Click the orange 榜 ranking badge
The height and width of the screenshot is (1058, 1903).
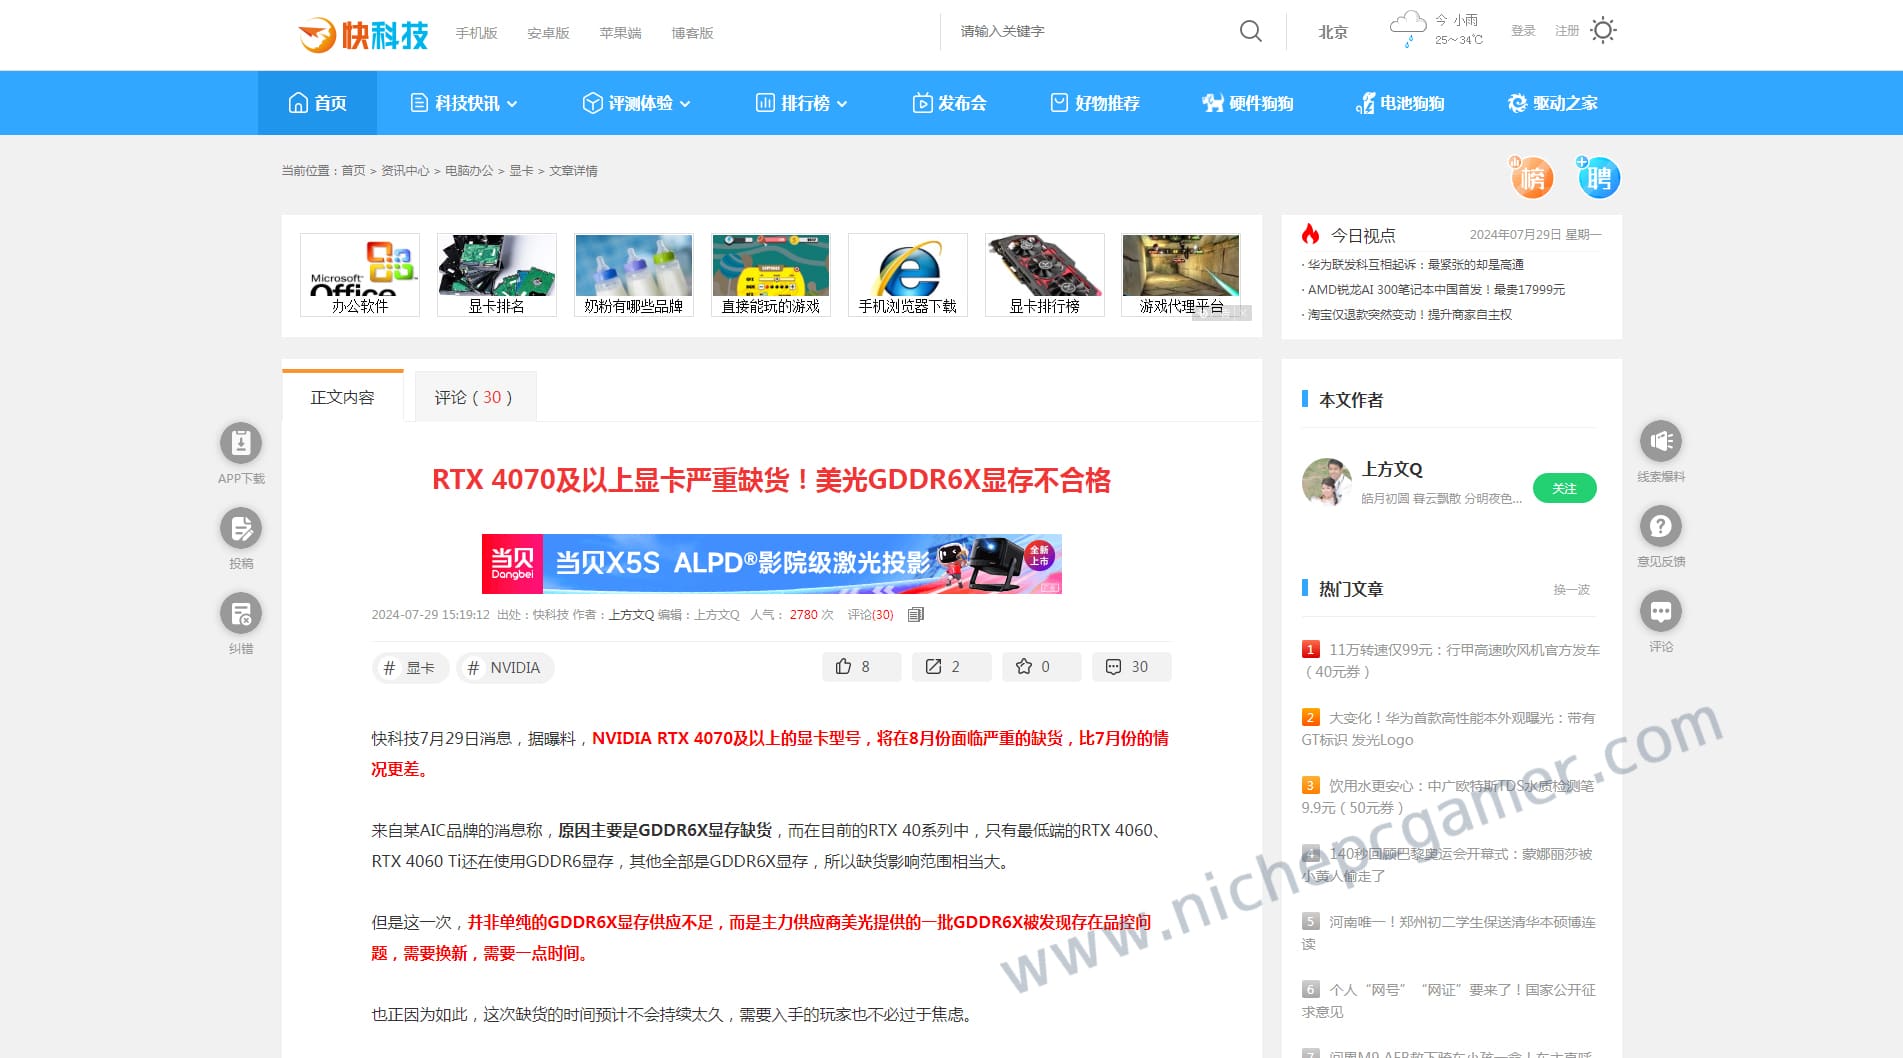[x=1531, y=178]
